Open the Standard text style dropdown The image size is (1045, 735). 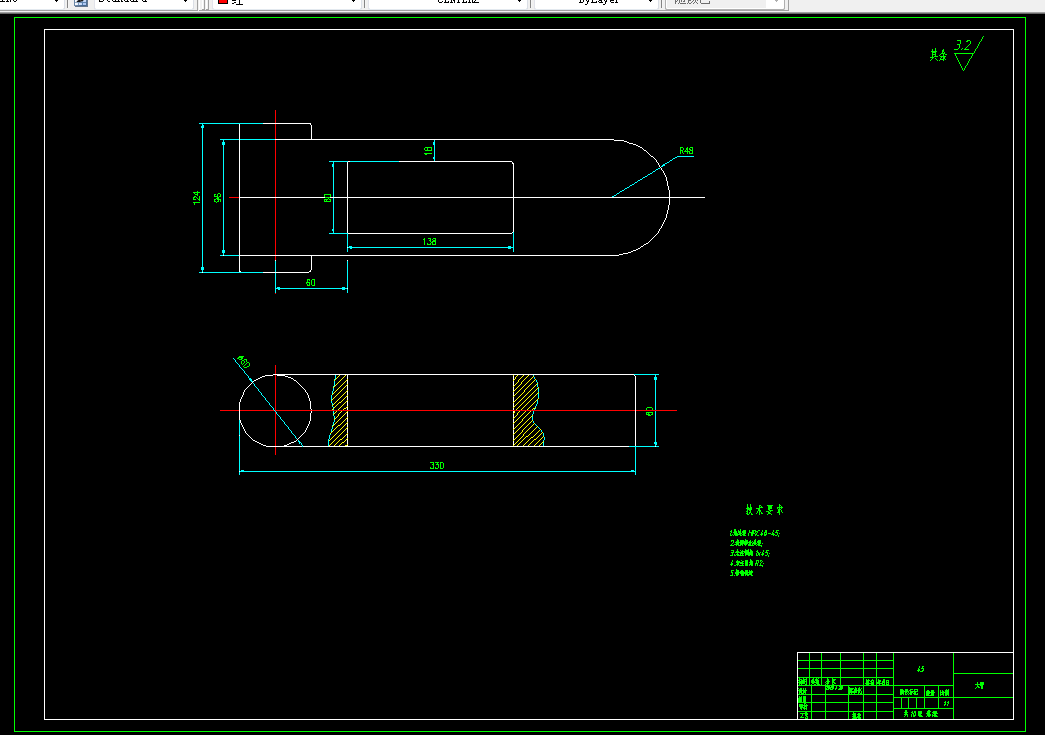tap(143, 3)
